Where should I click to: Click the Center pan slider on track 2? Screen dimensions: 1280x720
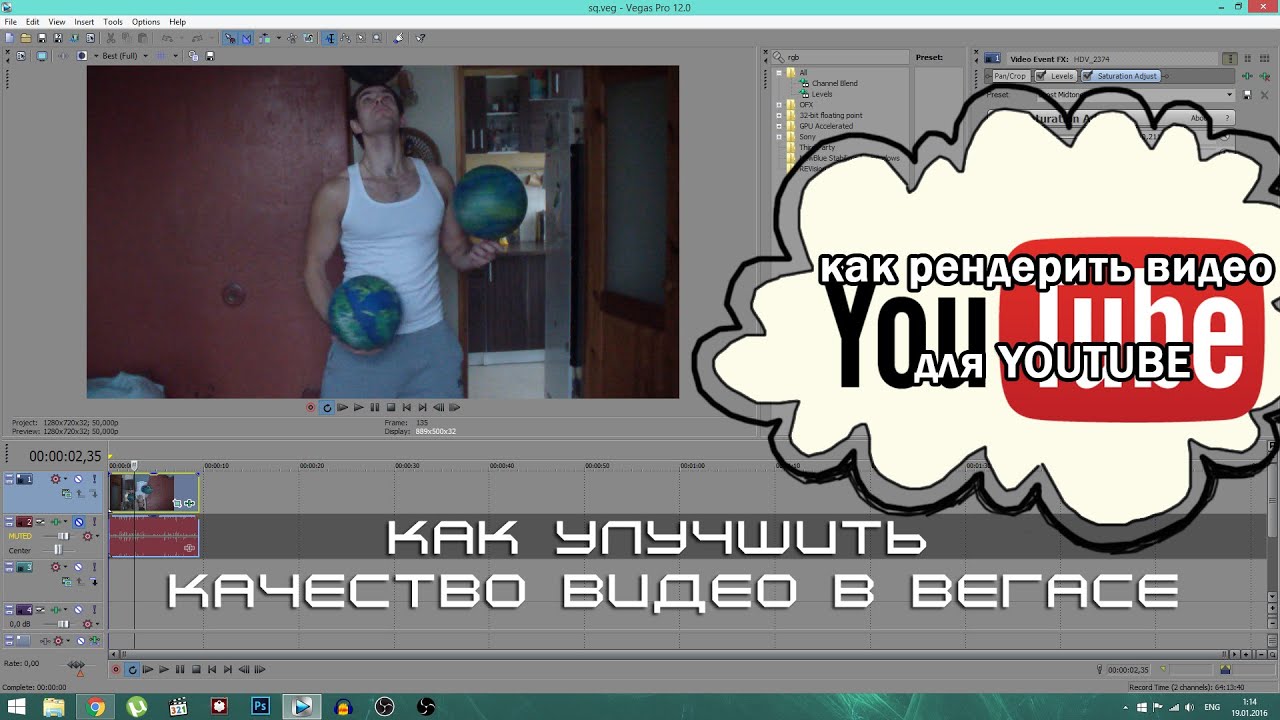click(x=58, y=550)
